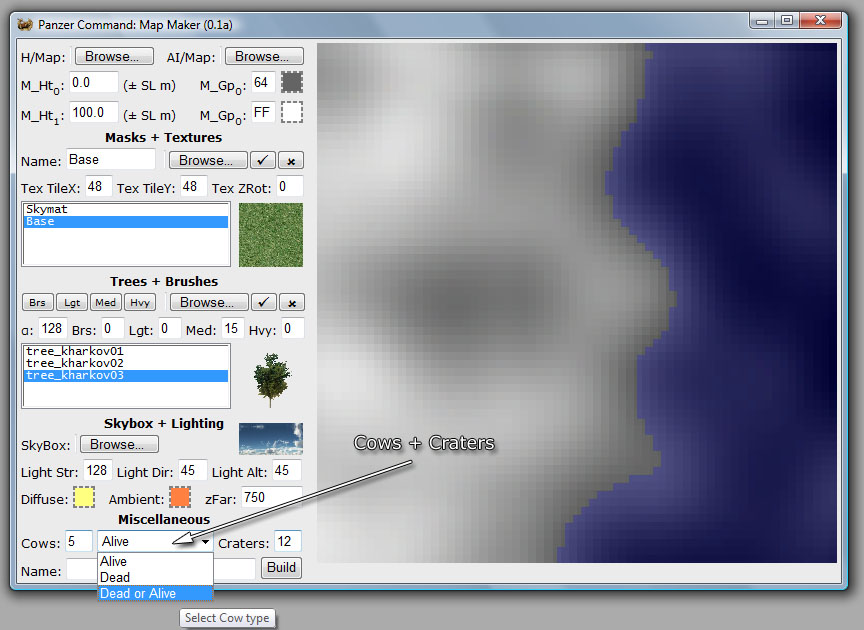Click the alpha field showing 128
Screen dimensions: 864x630
coord(52,329)
